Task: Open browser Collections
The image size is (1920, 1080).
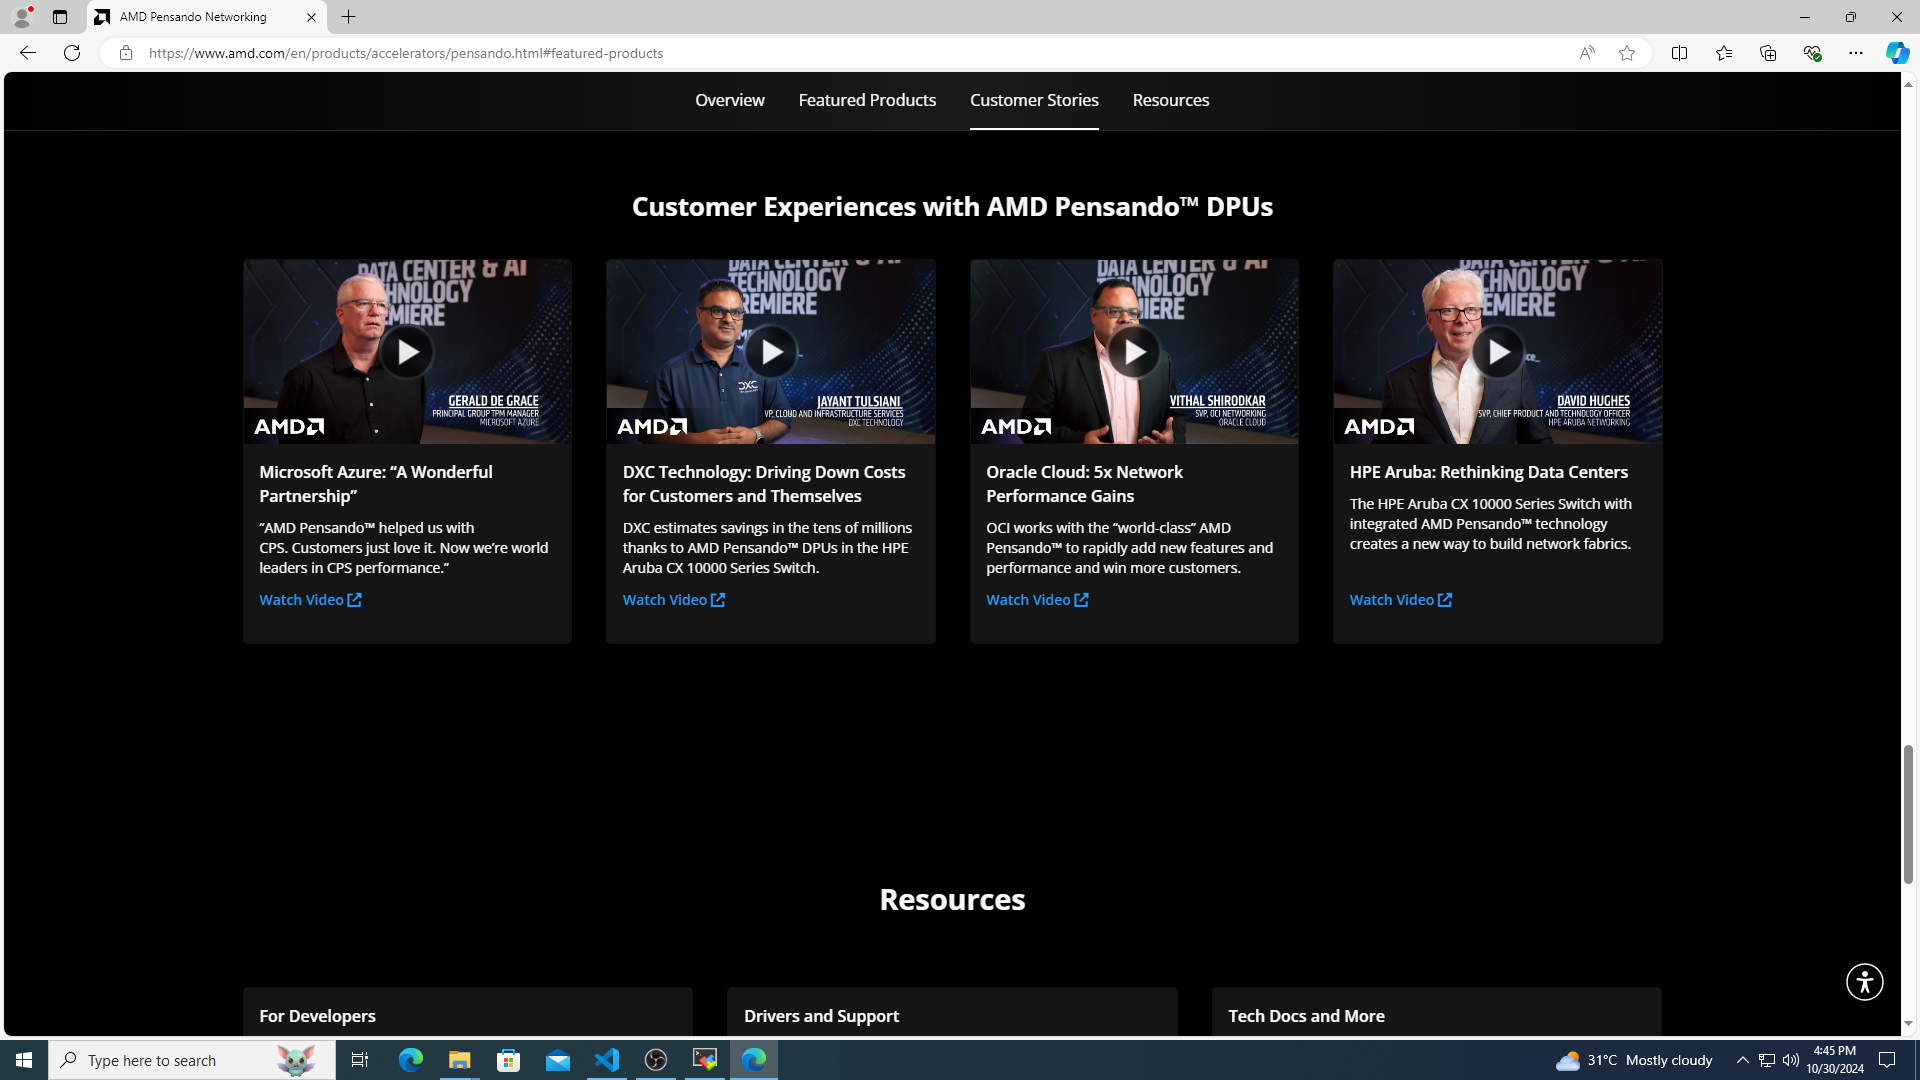Action: pos(1767,53)
